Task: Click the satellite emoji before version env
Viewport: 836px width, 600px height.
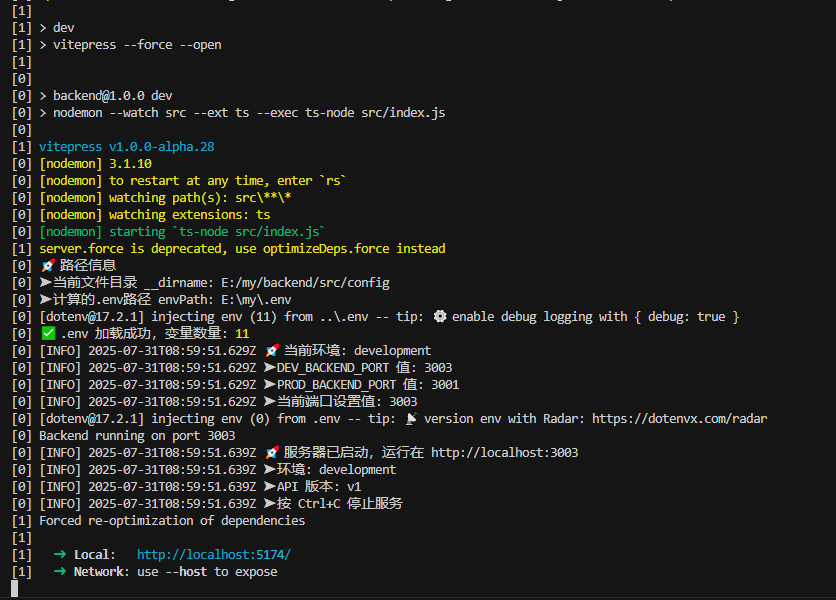Action: (x=412, y=418)
